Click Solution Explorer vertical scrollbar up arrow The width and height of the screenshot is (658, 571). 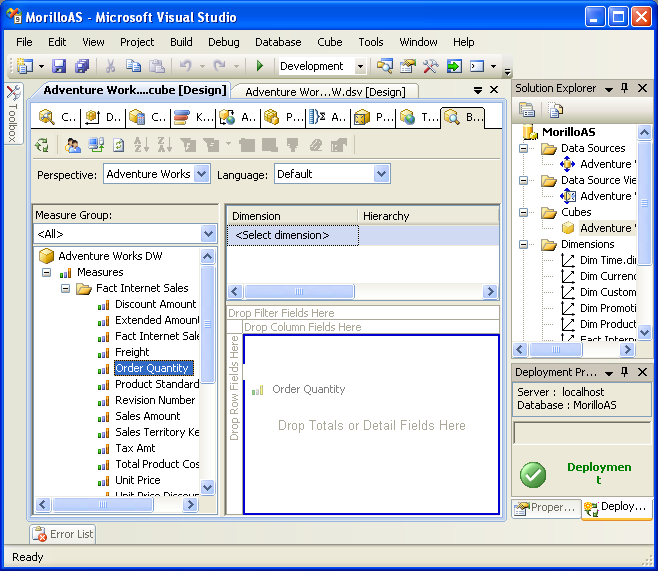click(x=644, y=133)
